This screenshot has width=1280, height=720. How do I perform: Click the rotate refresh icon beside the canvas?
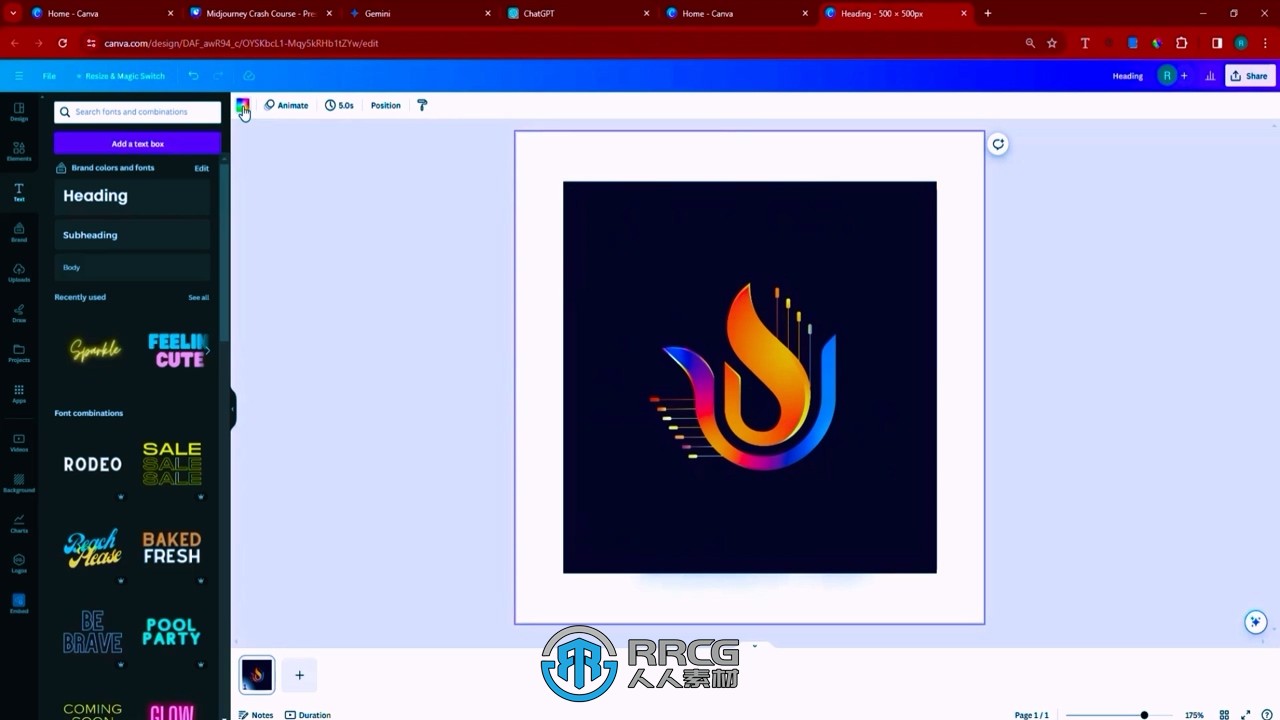pos(998,144)
